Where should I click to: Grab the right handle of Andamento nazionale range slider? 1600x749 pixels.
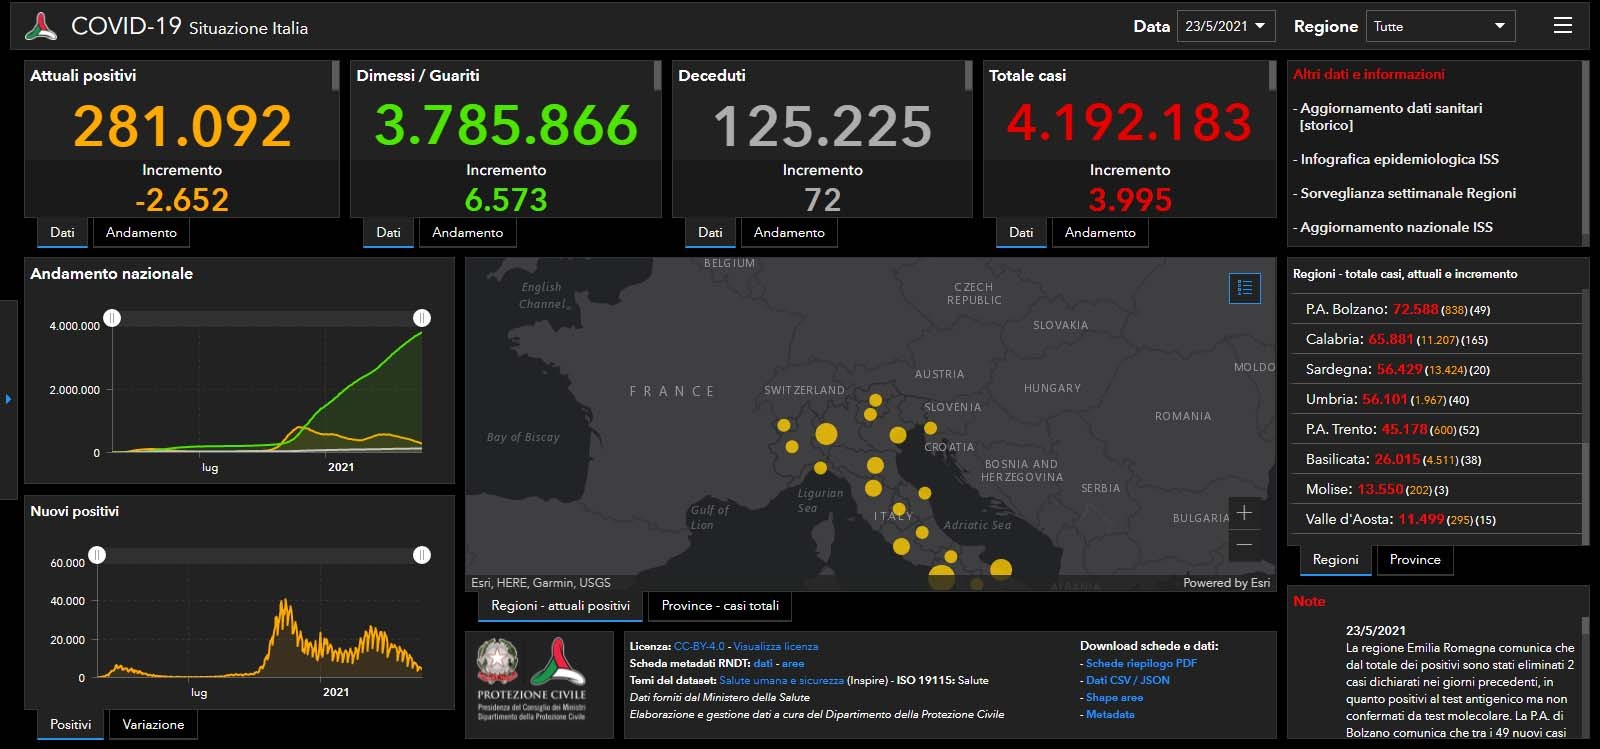point(422,318)
